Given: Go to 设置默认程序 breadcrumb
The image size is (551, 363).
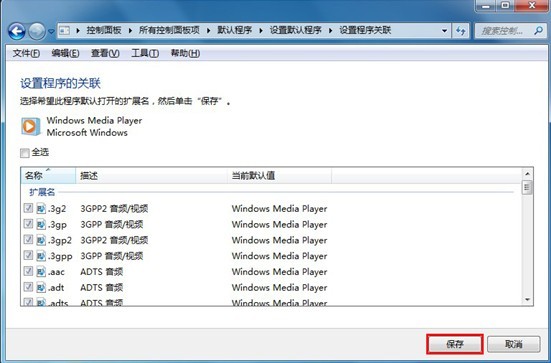Looking at the screenshot, I should pyautogui.click(x=296, y=30).
